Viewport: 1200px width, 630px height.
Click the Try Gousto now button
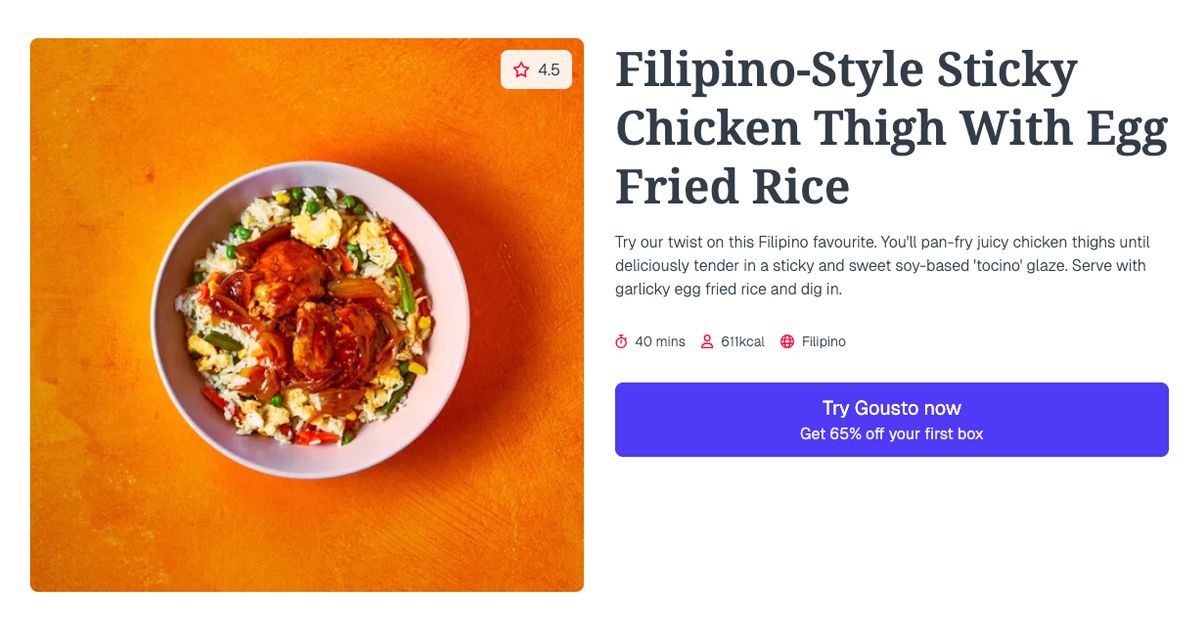pos(891,408)
